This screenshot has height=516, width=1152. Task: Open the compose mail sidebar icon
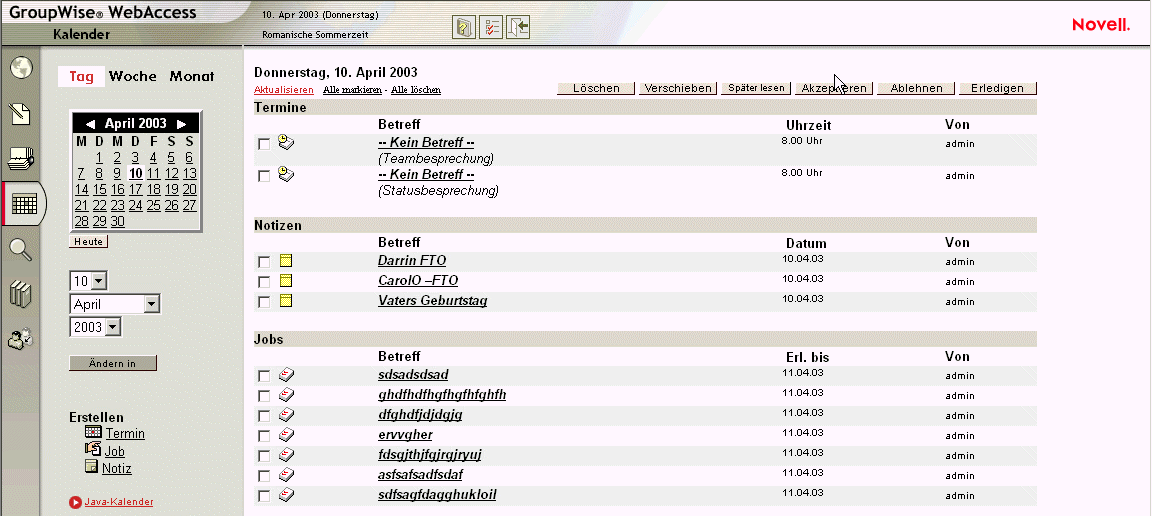[x=21, y=114]
